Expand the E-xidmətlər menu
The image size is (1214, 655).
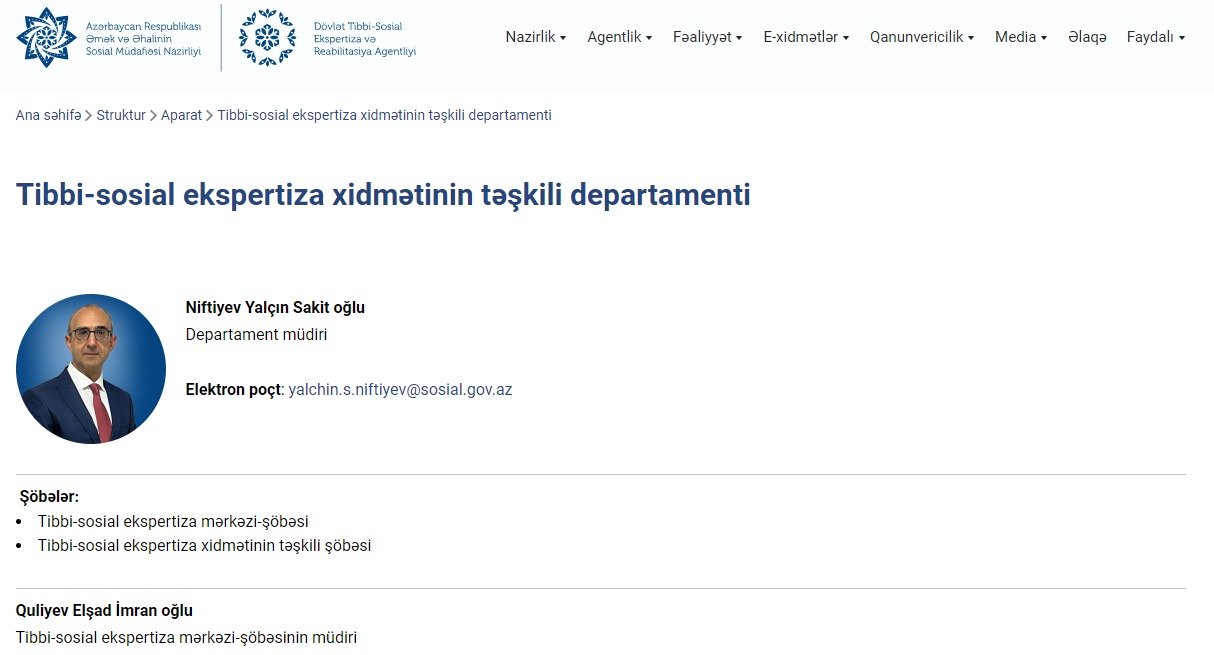click(805, 37)
